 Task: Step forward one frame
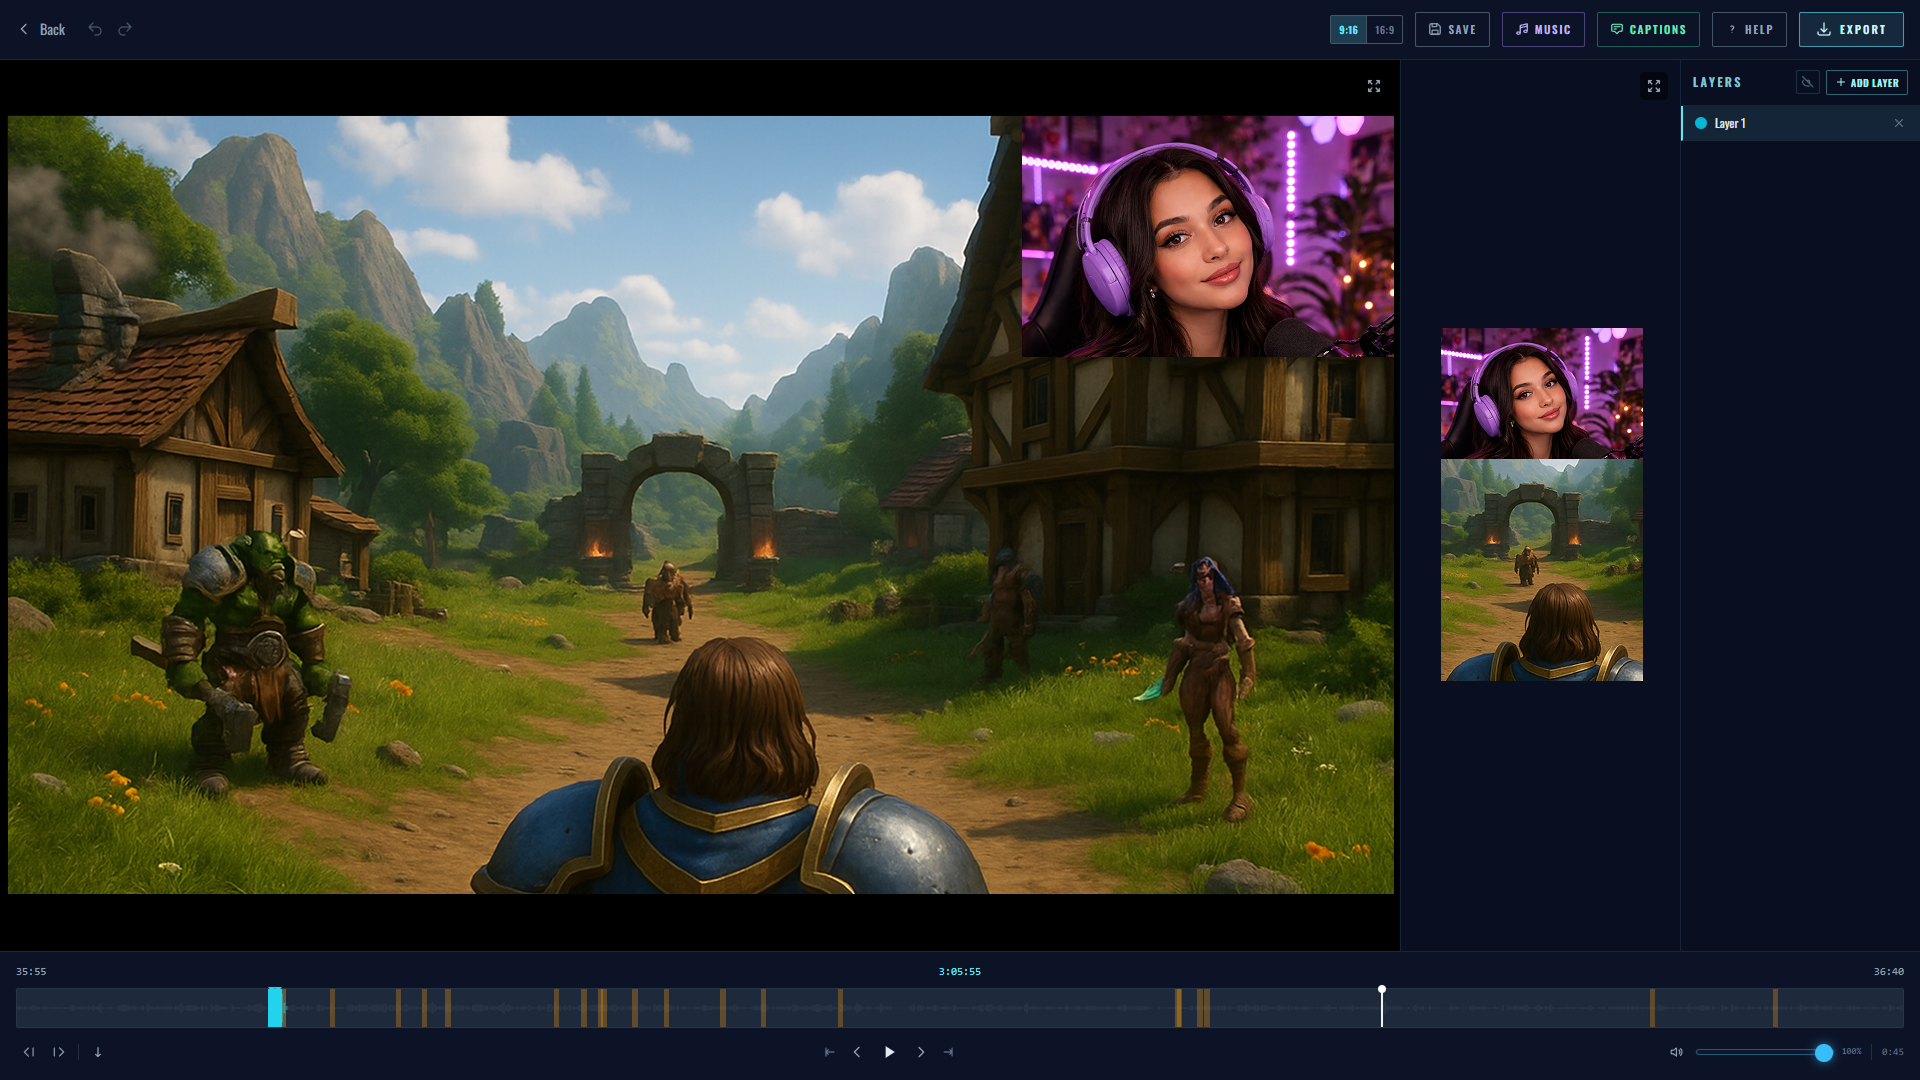[59, 1052]
